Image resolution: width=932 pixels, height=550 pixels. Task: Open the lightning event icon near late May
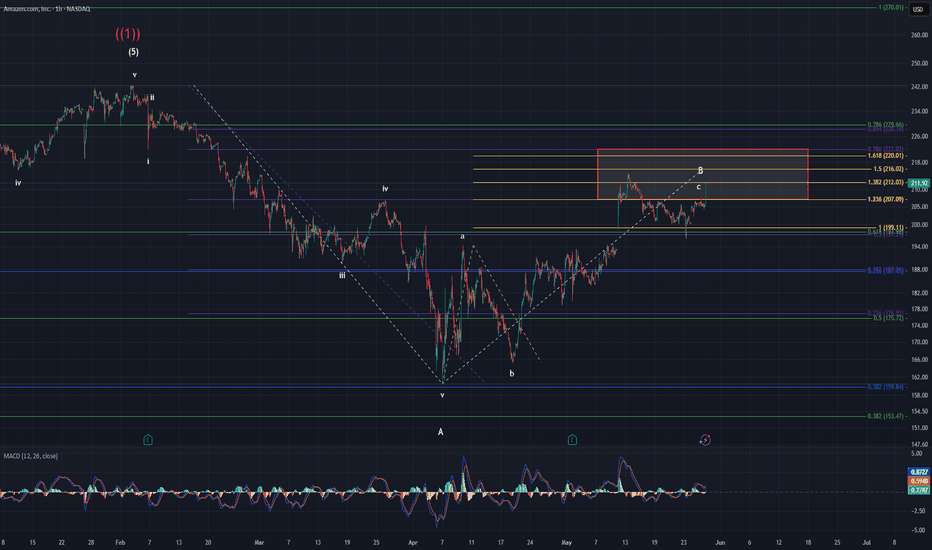705,440
